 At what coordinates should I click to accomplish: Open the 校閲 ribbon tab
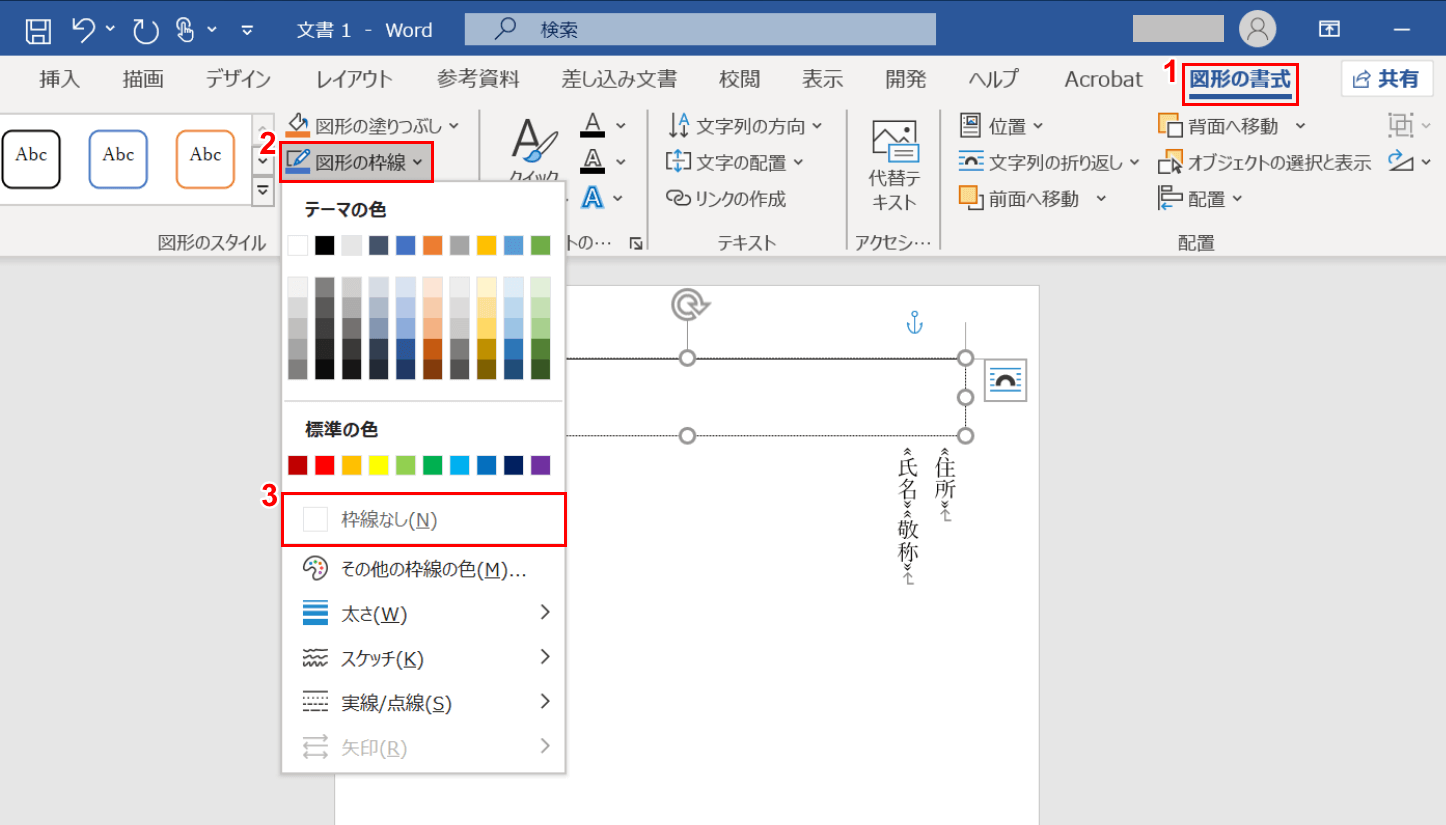tap(739, 79)
